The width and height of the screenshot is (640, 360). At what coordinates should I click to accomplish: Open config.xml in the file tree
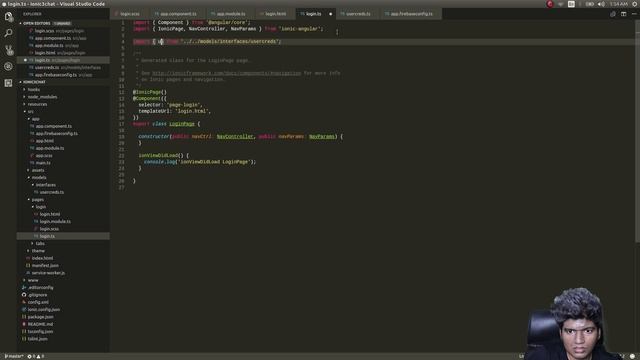[x=38, y=302]
